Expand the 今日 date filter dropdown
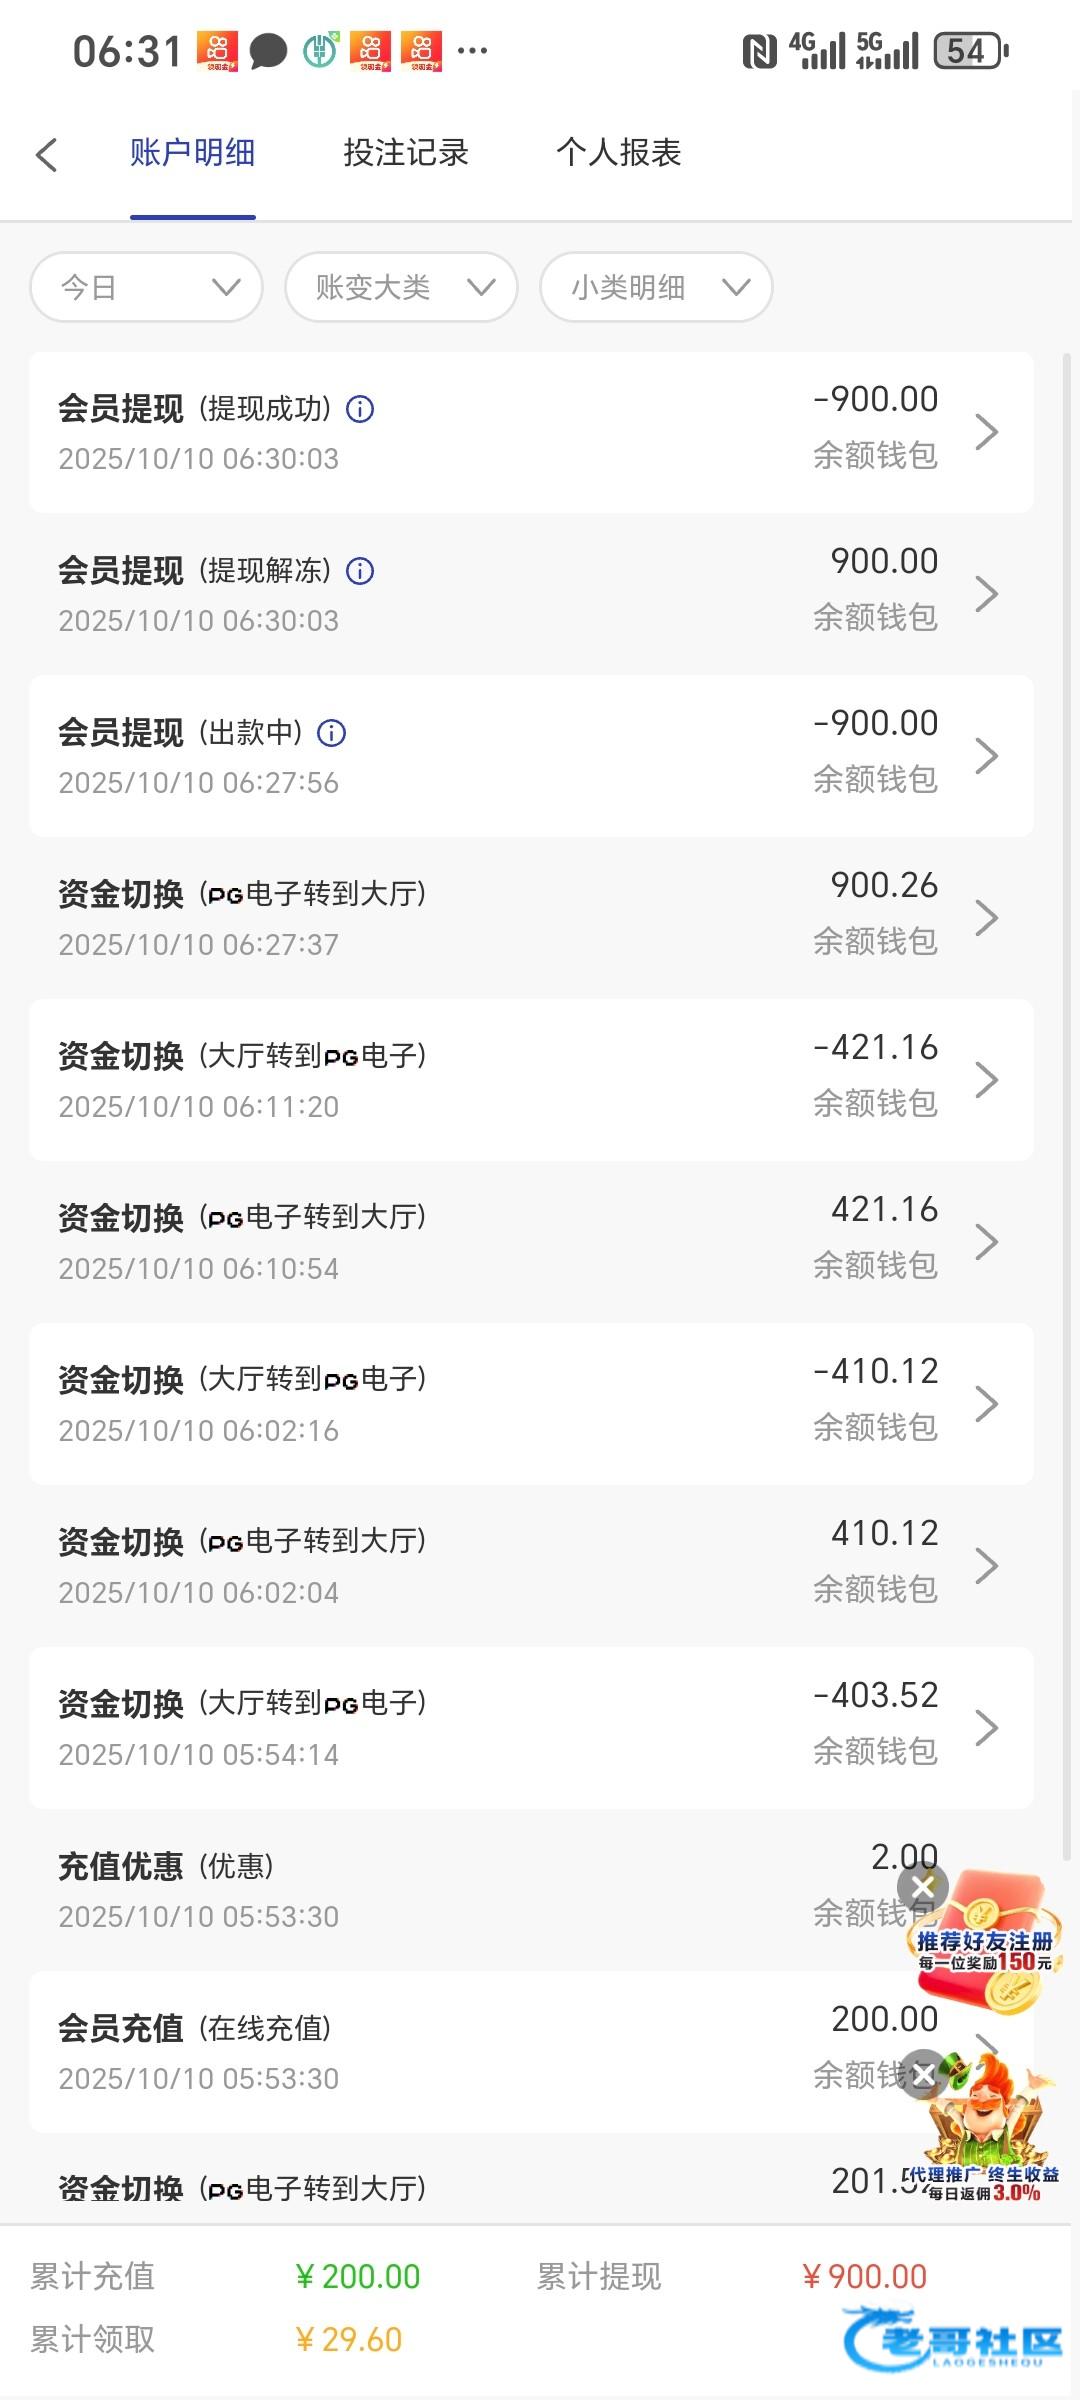The height and width of the screenshot is (2400, 1080). coord(147,287)
